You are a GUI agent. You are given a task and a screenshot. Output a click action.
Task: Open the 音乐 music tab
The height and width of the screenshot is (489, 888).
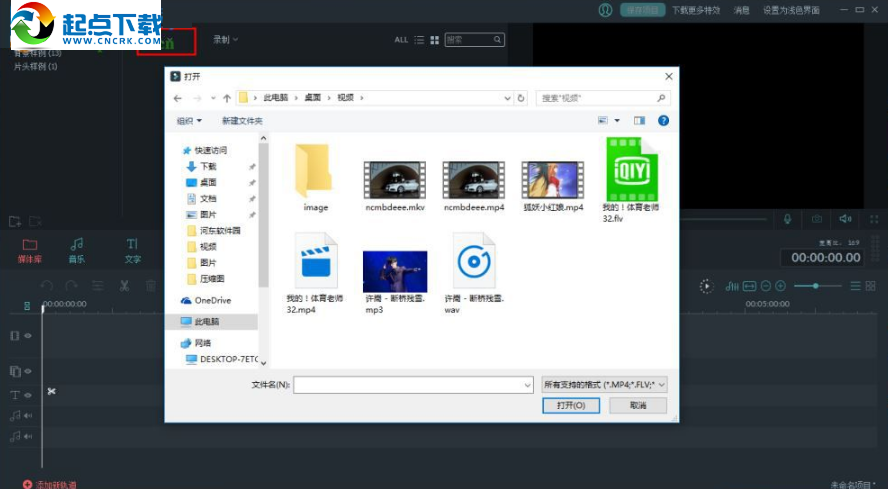pyautogui.click(x=76, y=250)
